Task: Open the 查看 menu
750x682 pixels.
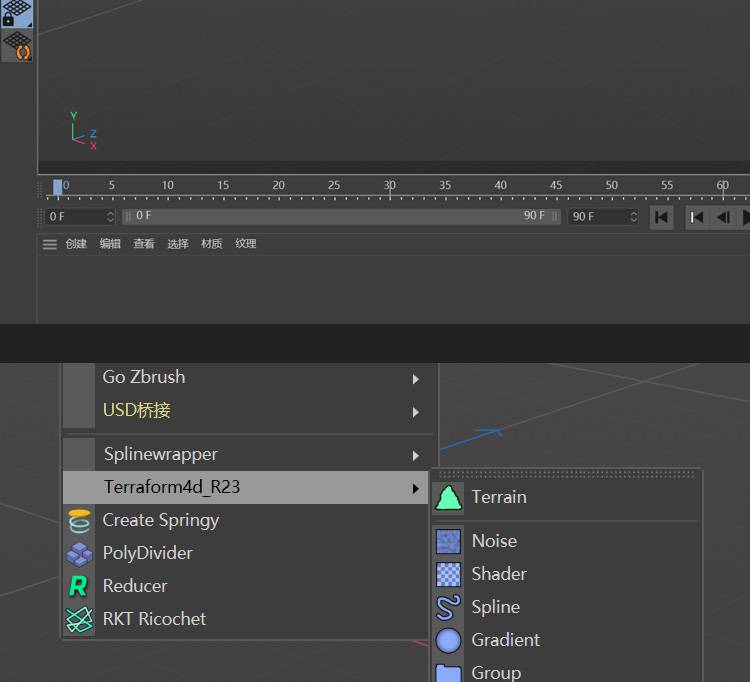Action: (x=144, y=244)
